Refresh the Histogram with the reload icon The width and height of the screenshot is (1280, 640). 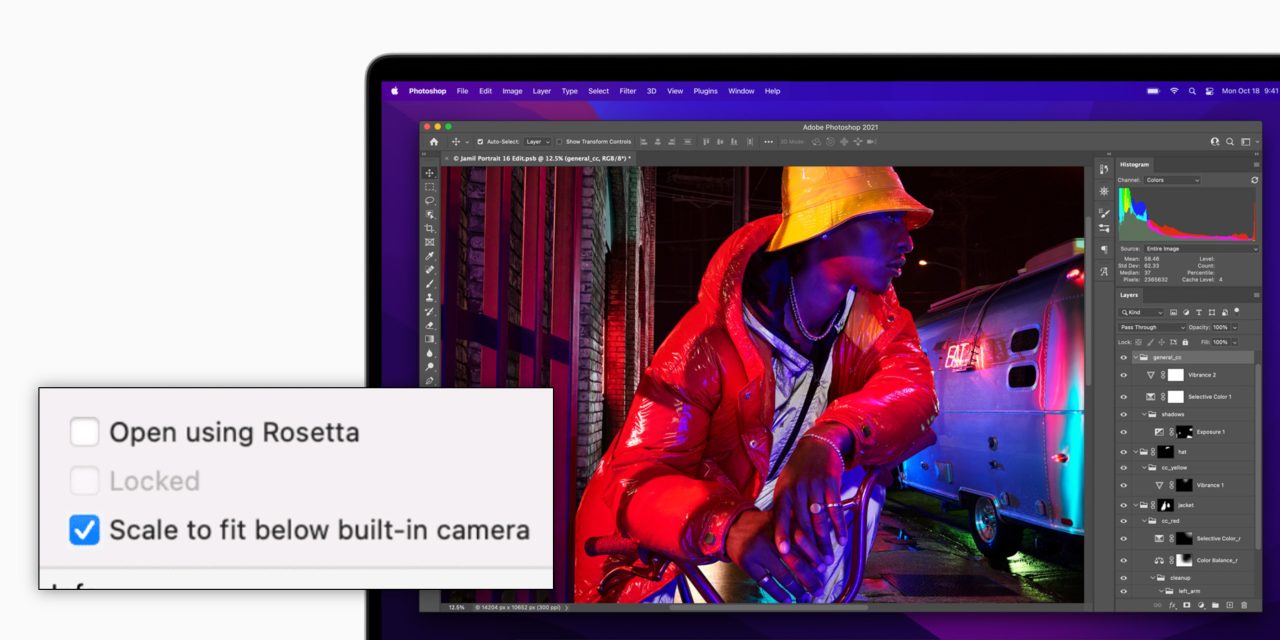(x=1255, y=180)
